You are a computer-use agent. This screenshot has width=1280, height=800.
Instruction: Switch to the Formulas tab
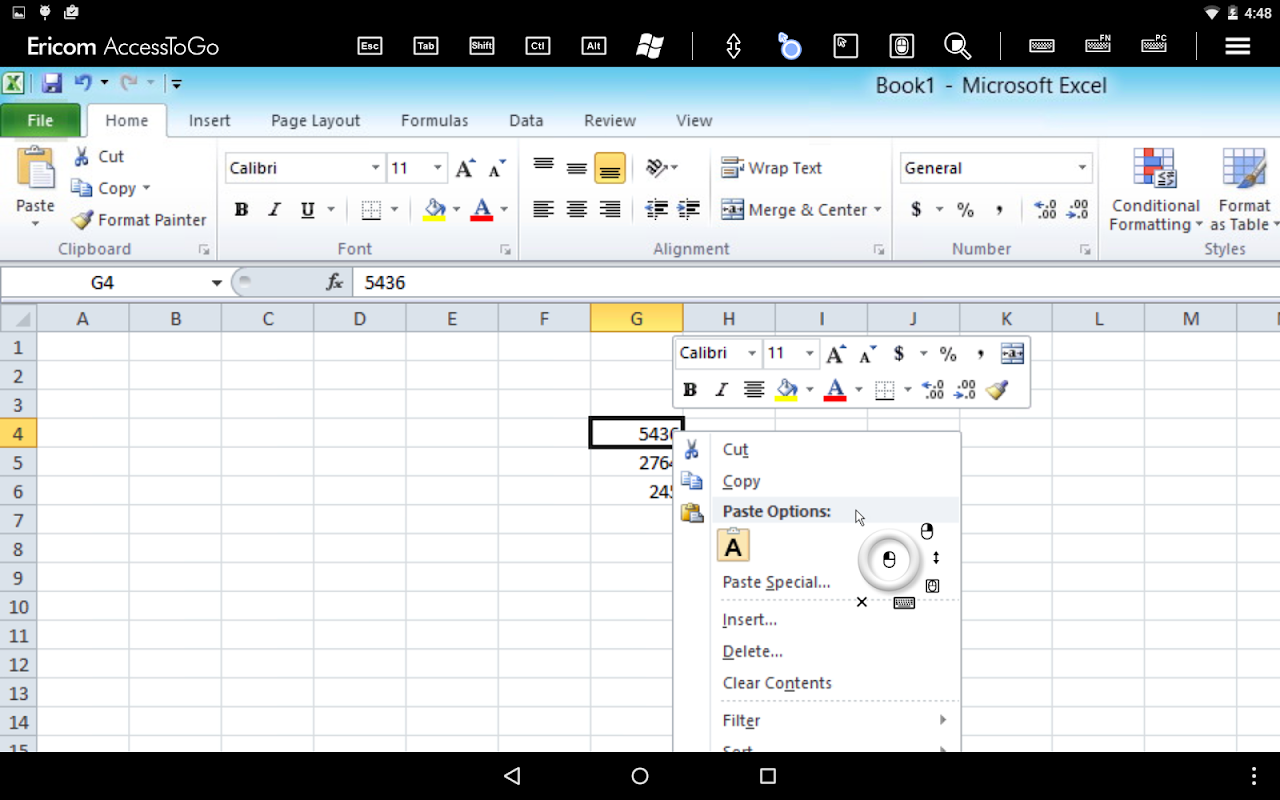[x=434, y=120]
